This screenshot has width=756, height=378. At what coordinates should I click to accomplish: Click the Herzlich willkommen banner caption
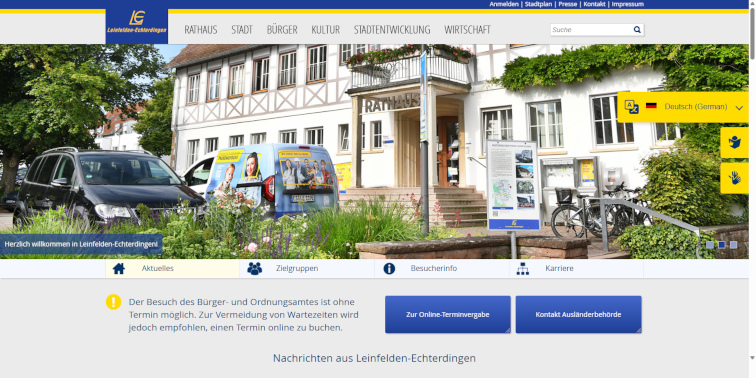81,244
